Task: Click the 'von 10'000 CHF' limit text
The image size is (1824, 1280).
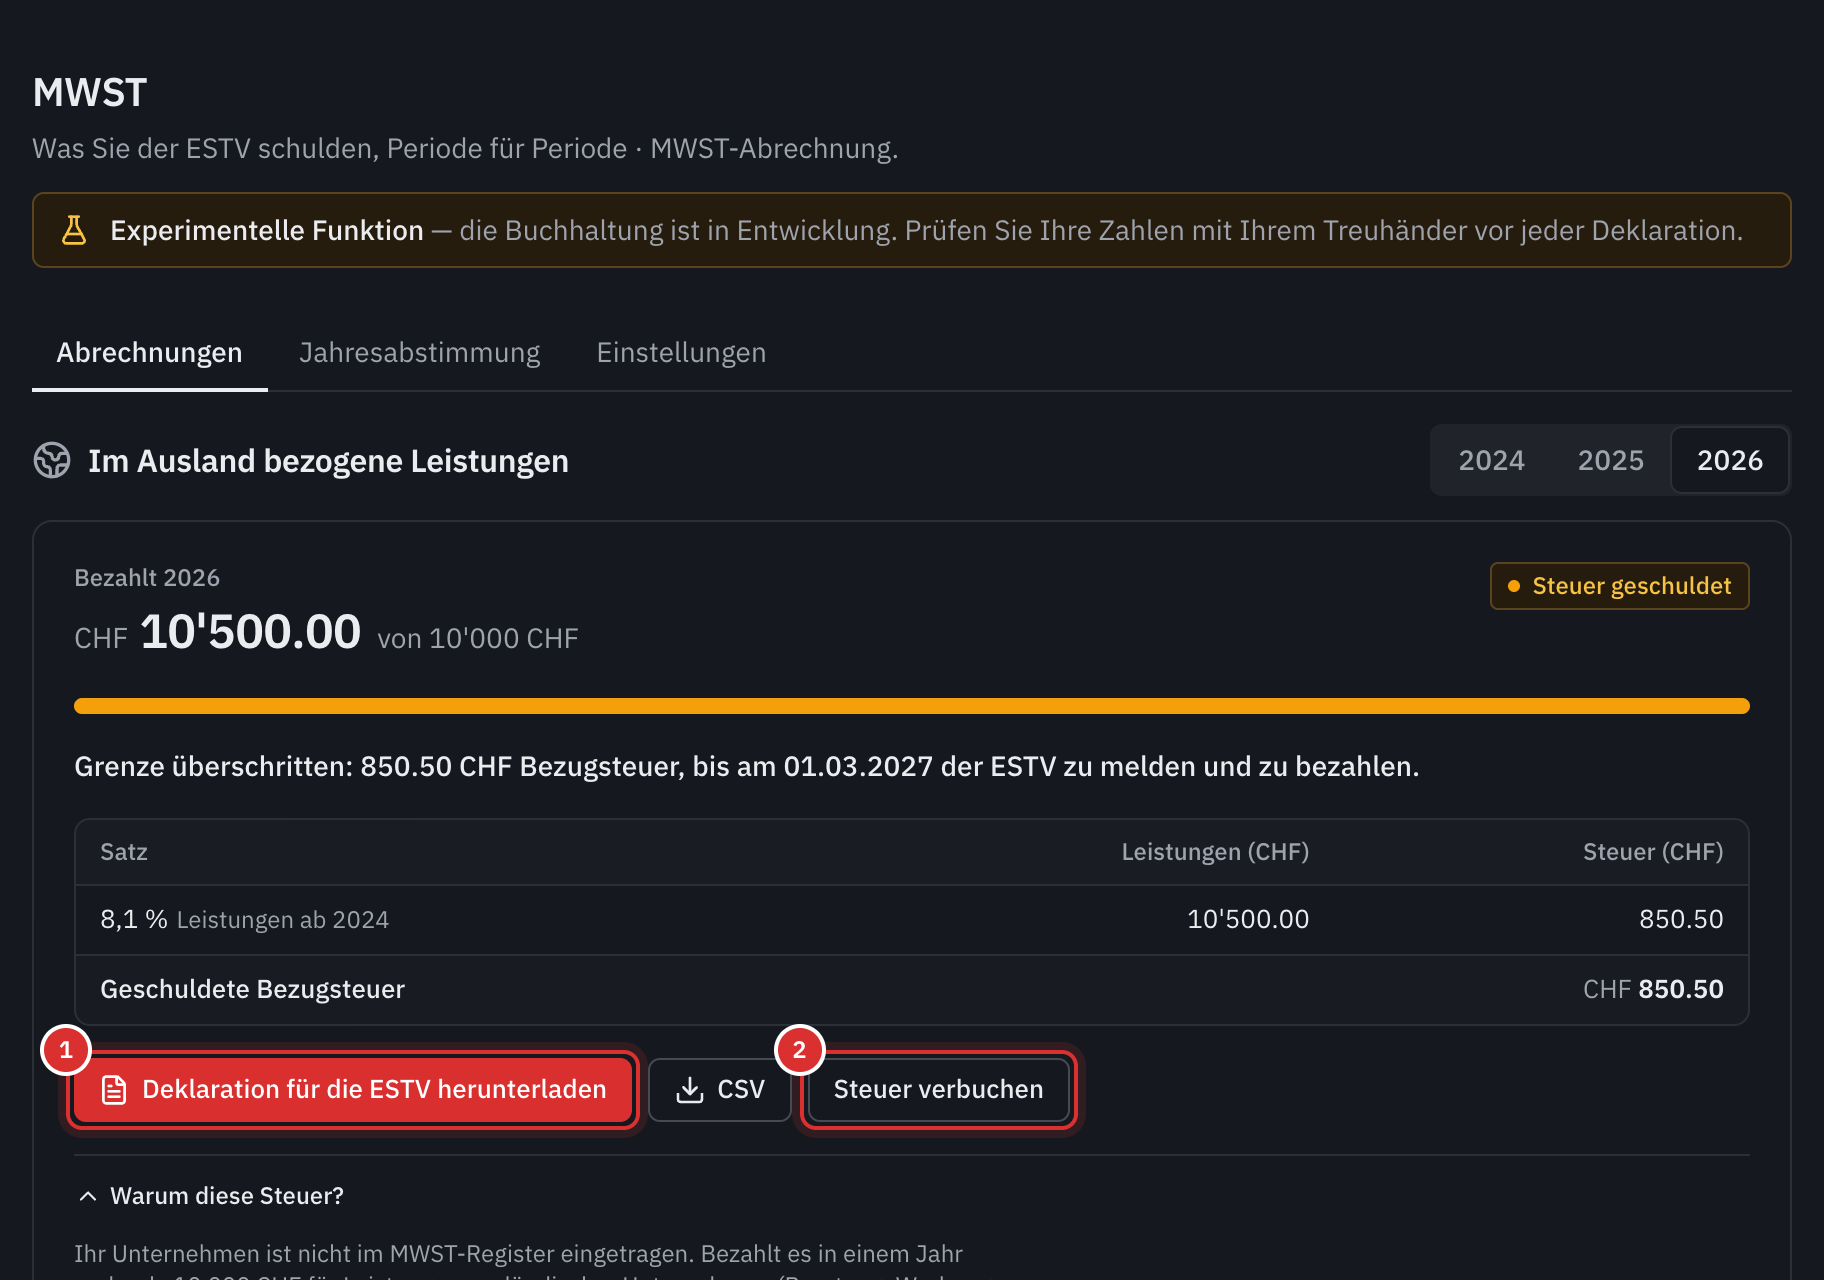Action: [x=478, y=639]
